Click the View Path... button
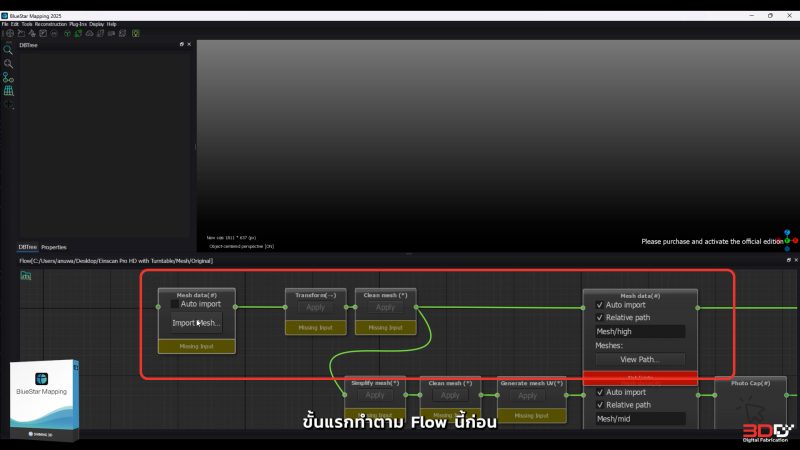This screenshot has height=450, width=800. [x=640, y=360]
